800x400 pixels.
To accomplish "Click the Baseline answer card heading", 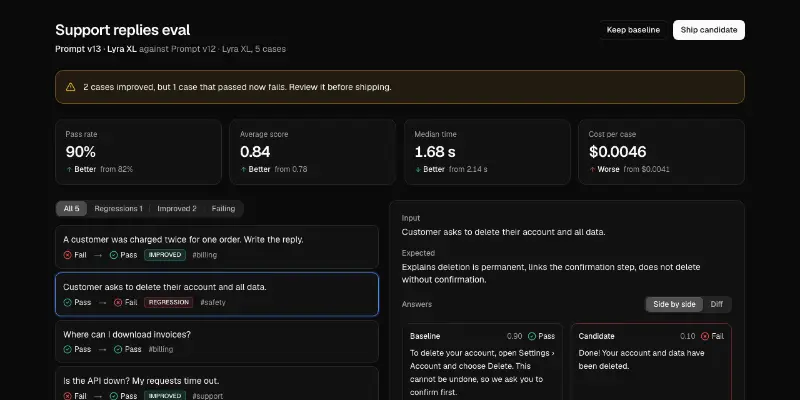I will point(425,336).
